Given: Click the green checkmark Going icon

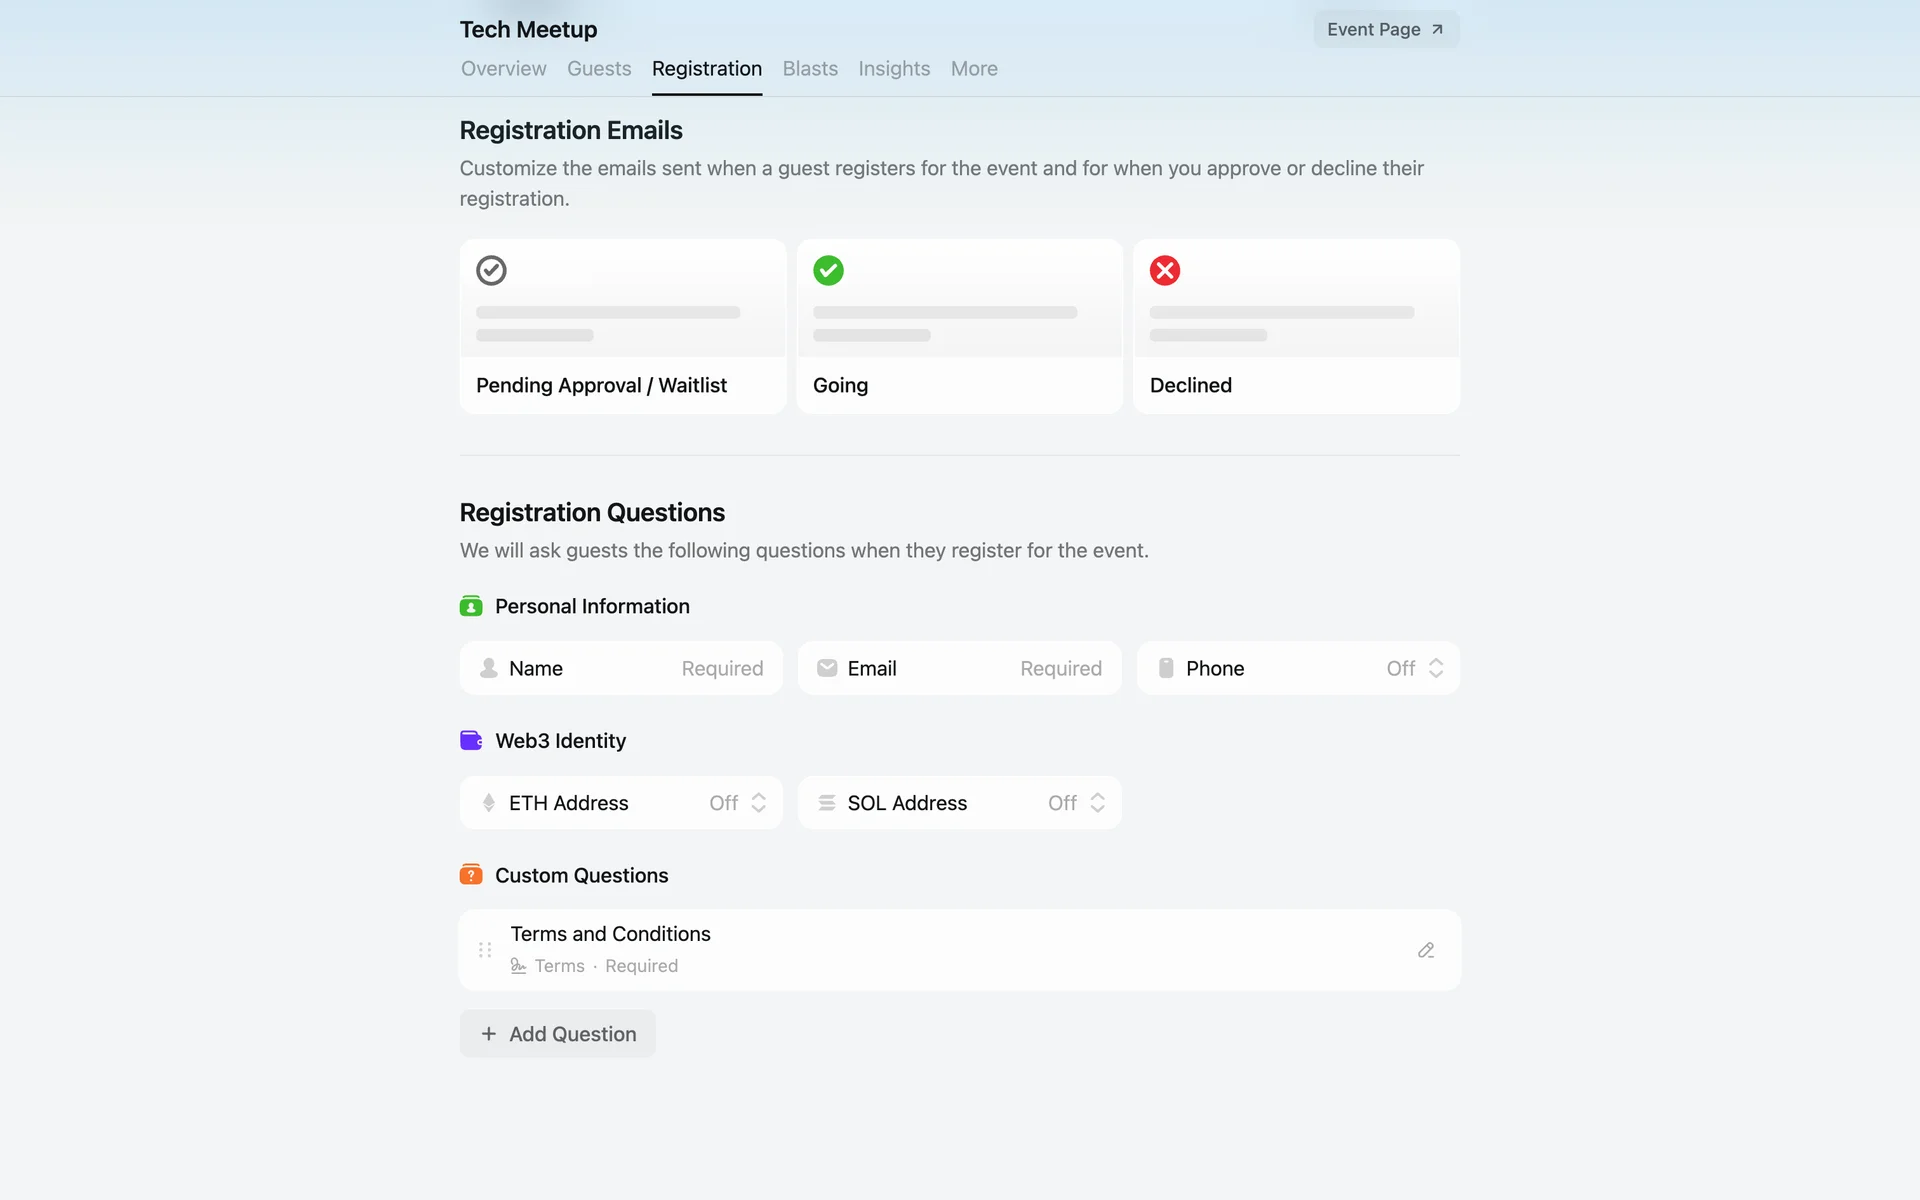Looking at the screenshot, I should (x=828, y=270).
